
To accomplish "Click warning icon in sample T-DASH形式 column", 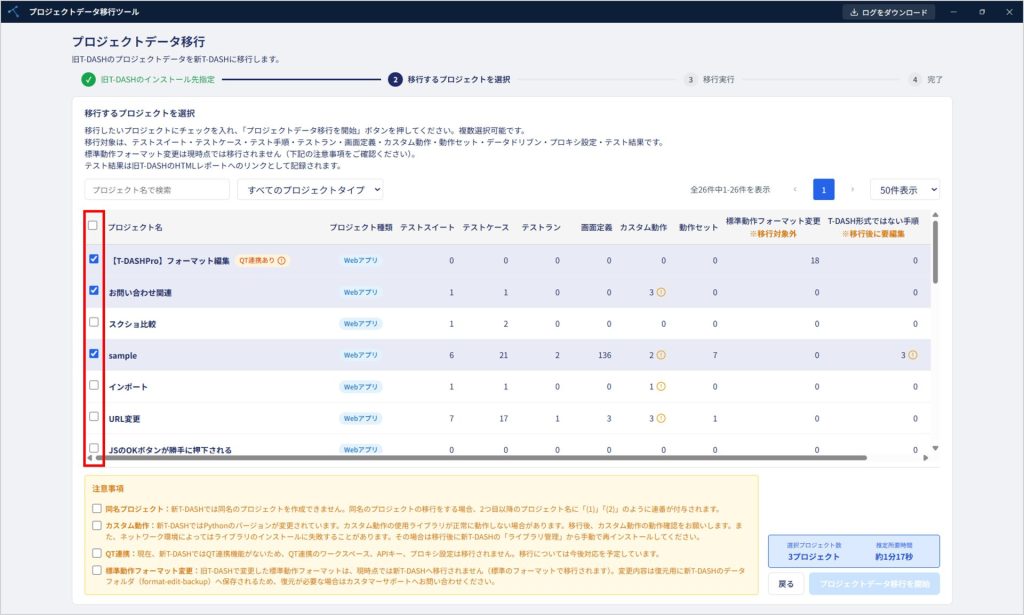I will tap(912, 355).
